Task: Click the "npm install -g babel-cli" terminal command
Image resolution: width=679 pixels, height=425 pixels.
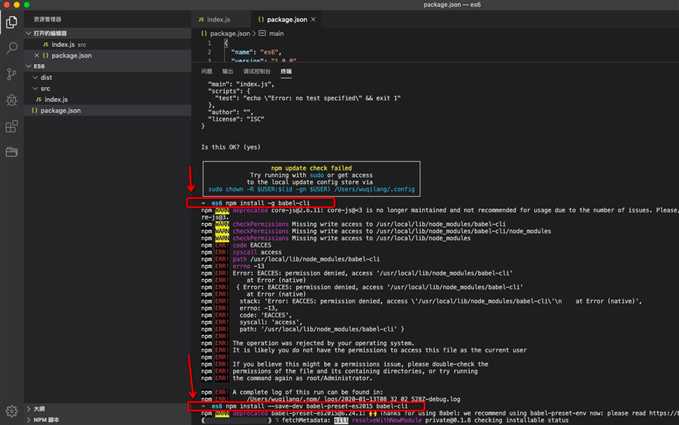Action: pos(268,203)
